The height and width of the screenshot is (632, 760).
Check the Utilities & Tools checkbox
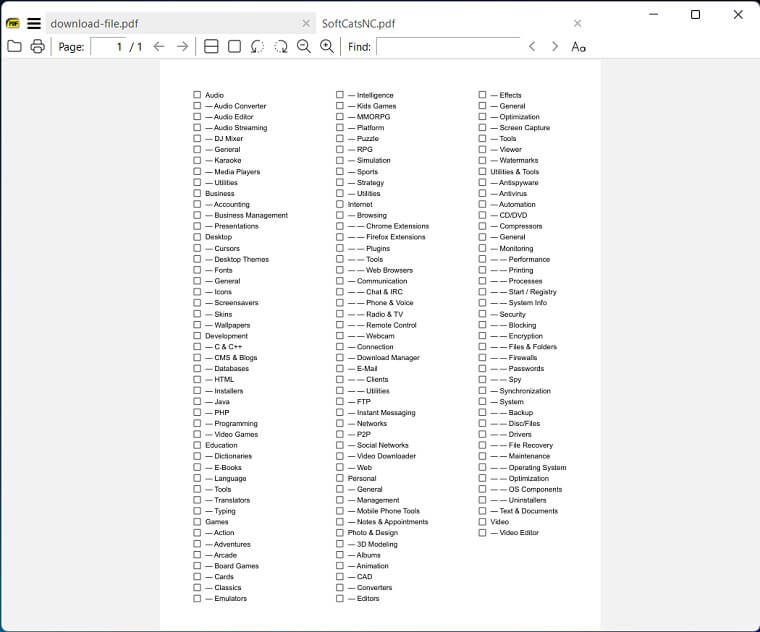point(482,171)
